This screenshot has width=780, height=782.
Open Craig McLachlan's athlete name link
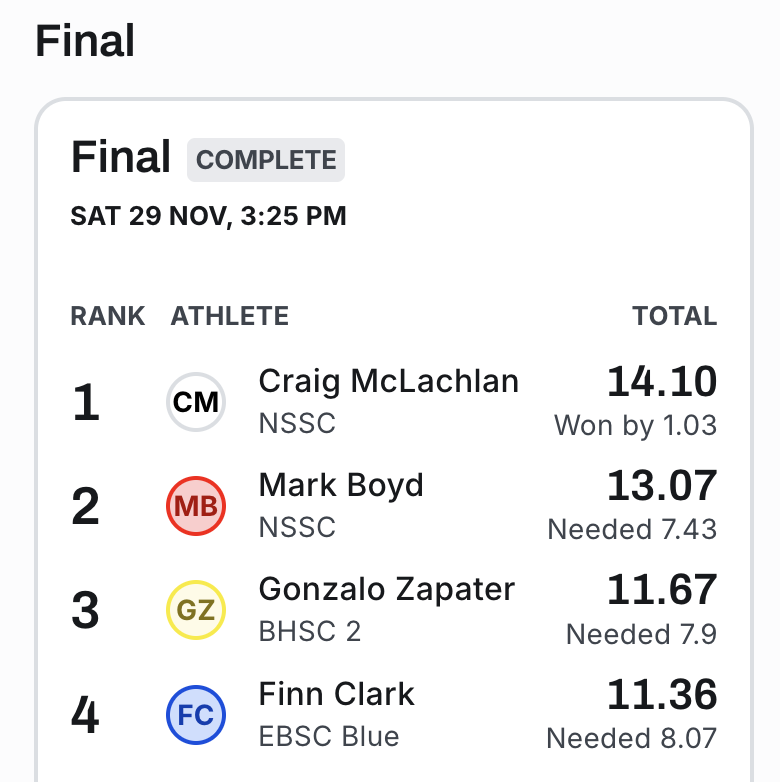388,381
